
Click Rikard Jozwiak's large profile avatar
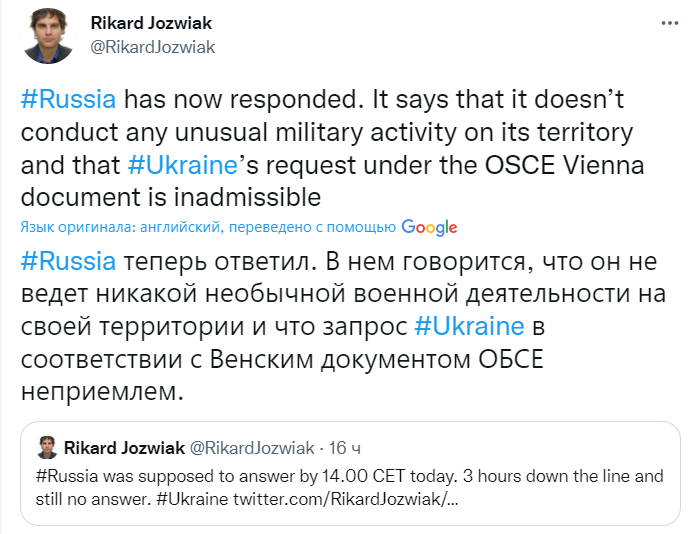point(48,36)
